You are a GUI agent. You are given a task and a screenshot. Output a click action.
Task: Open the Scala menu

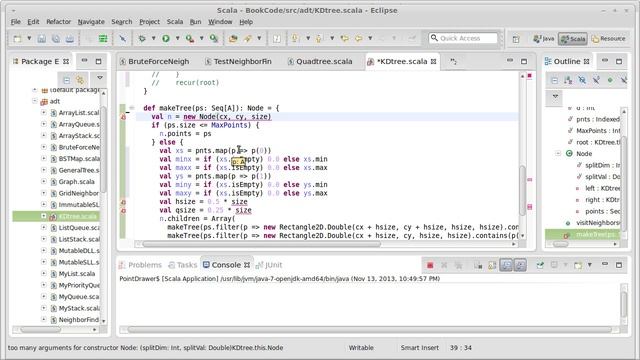tap(175, 22)
